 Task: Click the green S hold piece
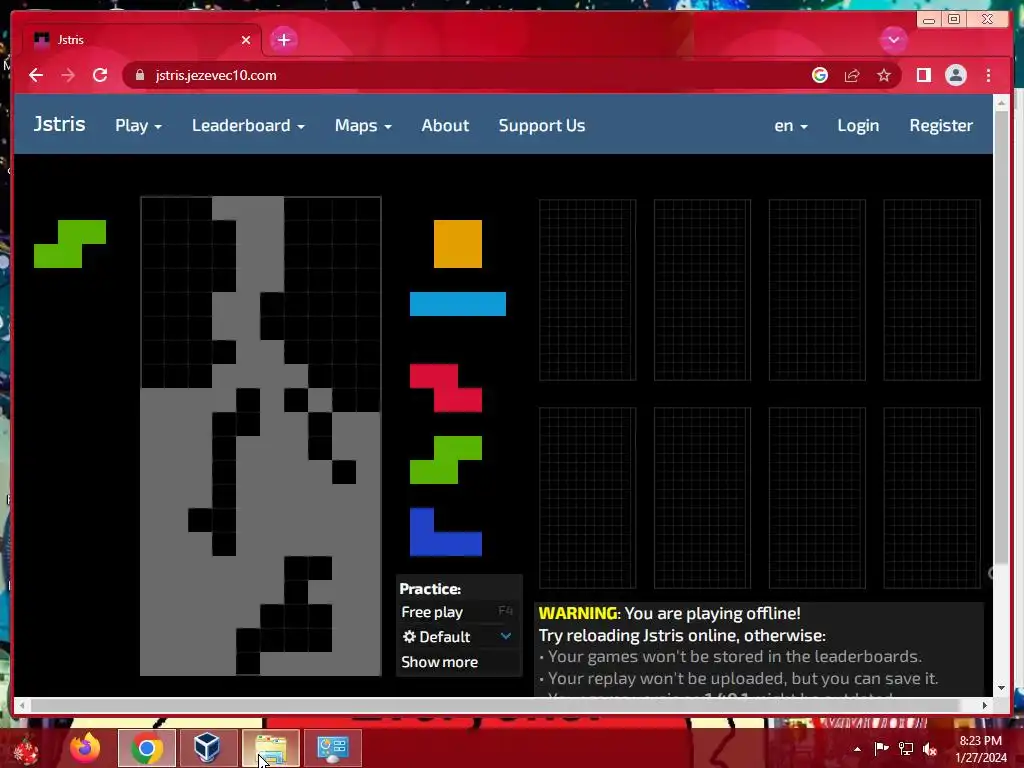(70, 244)
